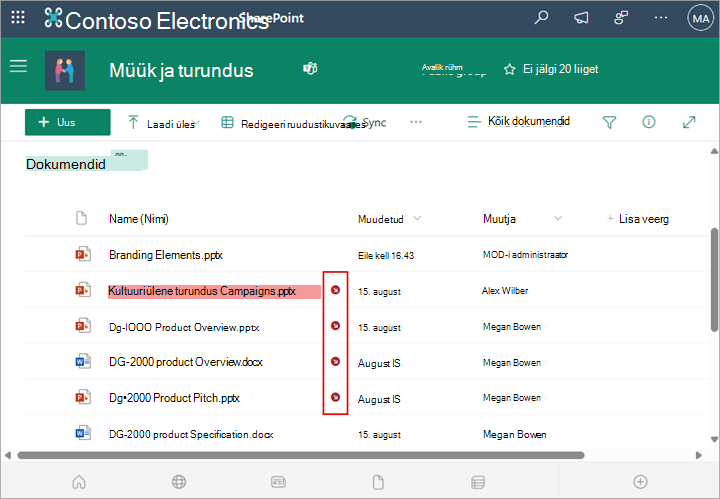The width and height of the screenshot is (720, 499).
Task: Click checked-out icon of Kultuuriülene turundus row
Action: (336, 290)
